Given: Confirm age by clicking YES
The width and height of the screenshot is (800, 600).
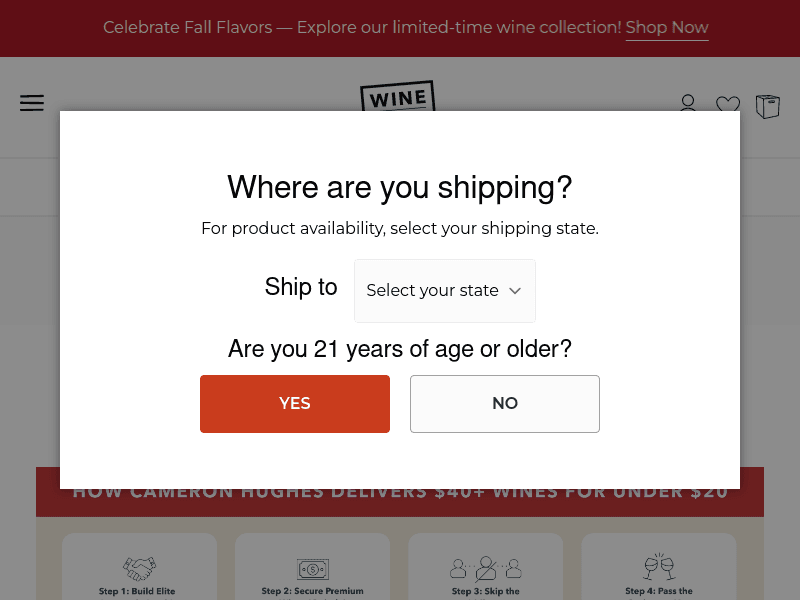Looking at the screenshot, I should coord(295,404).
